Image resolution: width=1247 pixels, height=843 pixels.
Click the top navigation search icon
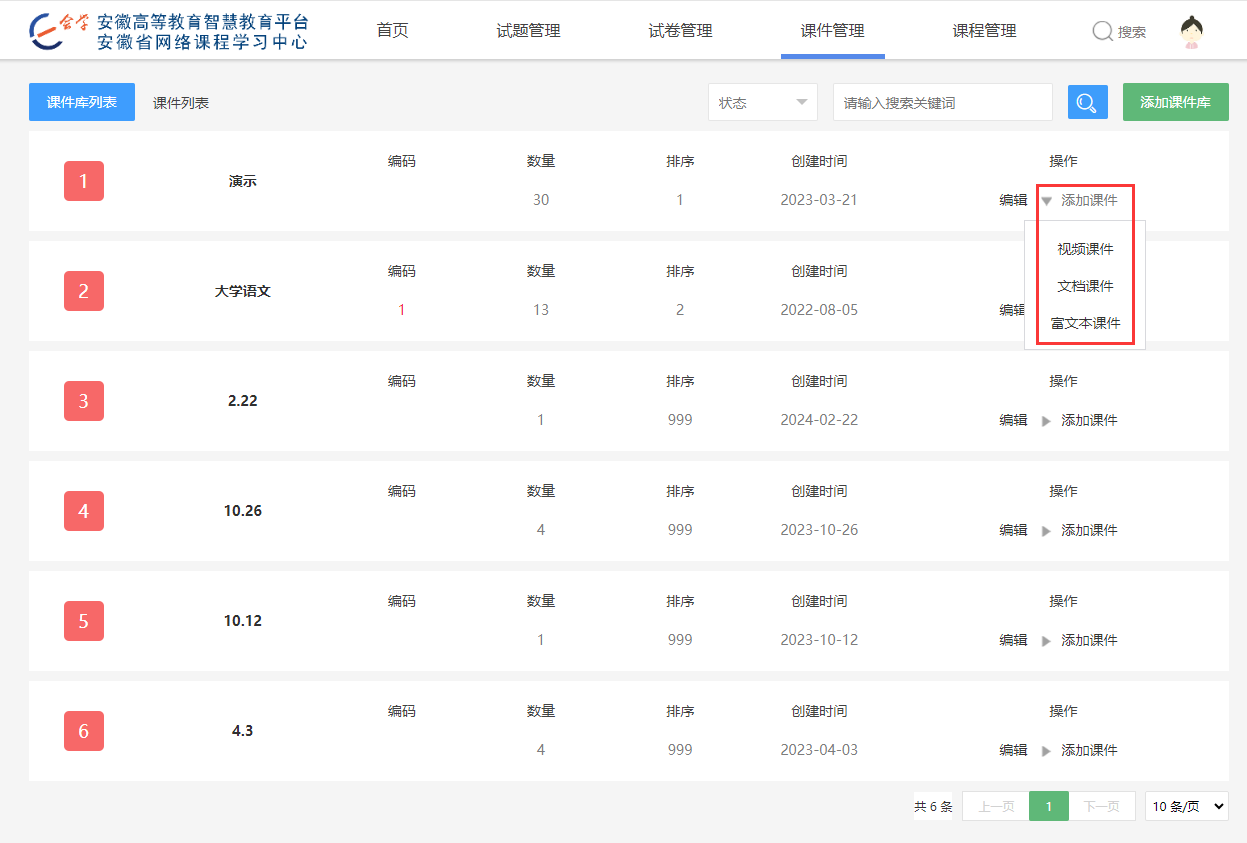tap(1102, 32)
